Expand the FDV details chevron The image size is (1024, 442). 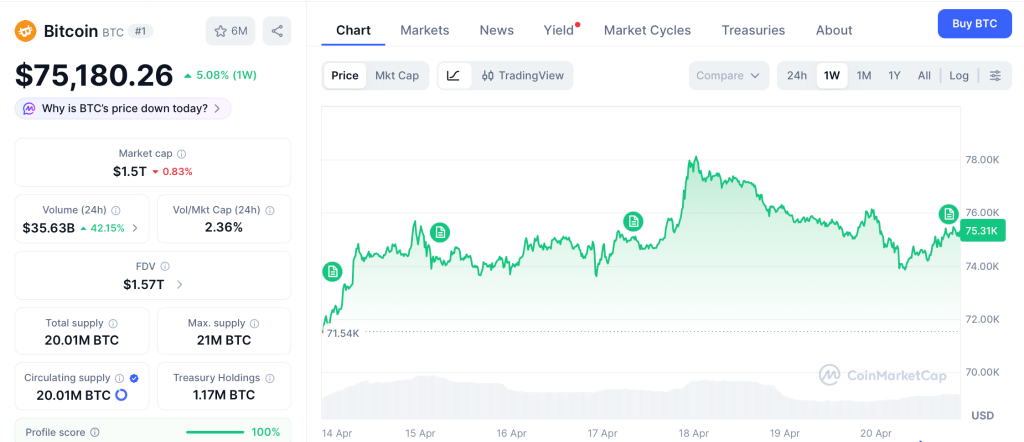(x=179, y=285)
